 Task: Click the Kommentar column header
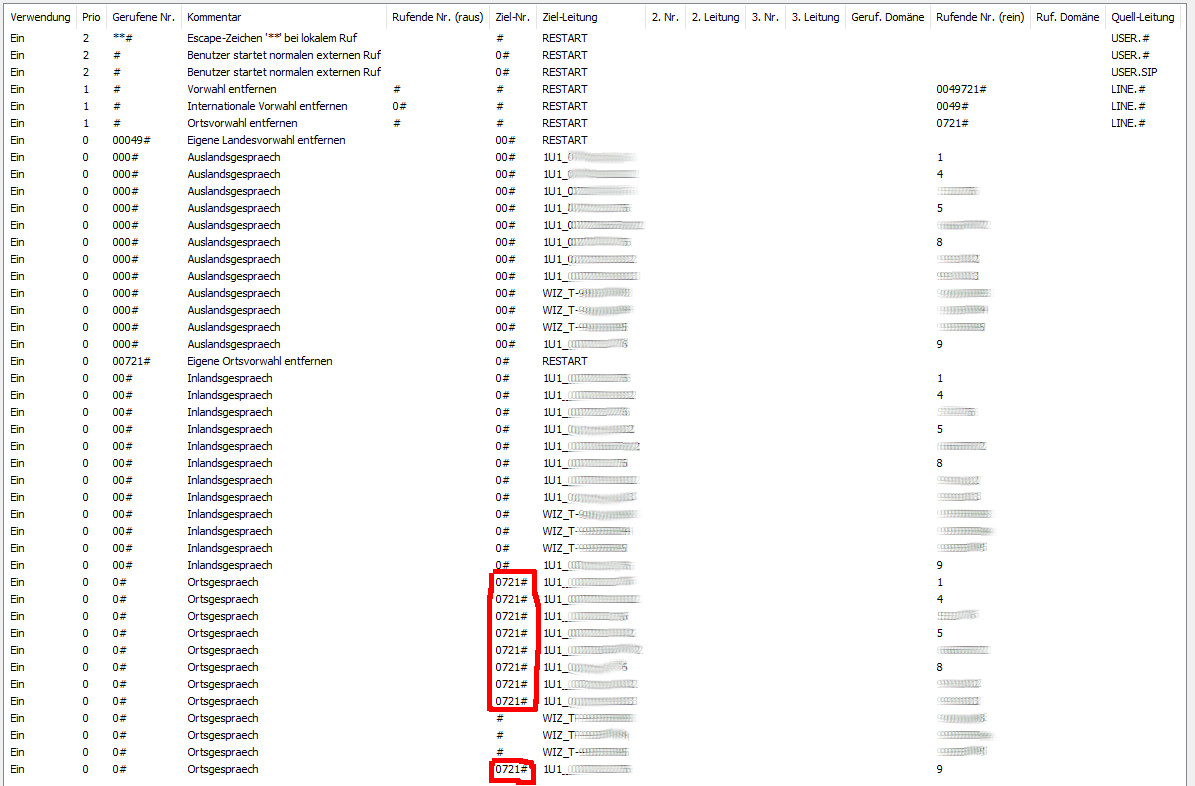pyautogui.click(x=214, y=17)
